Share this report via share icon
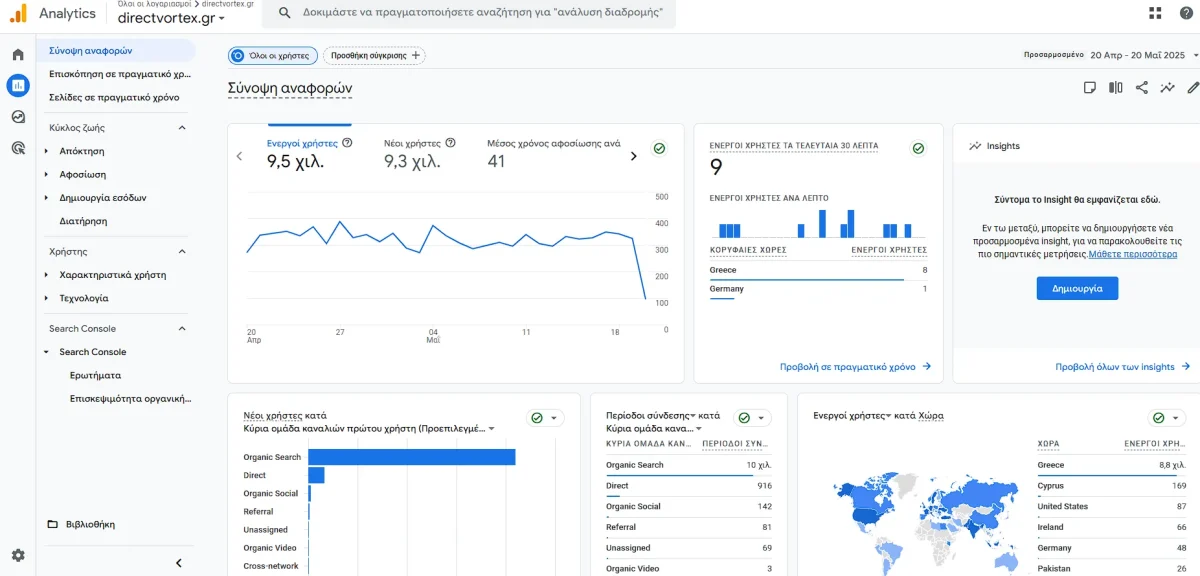This screenshot has height=576, width=1200. [1142, 88]
